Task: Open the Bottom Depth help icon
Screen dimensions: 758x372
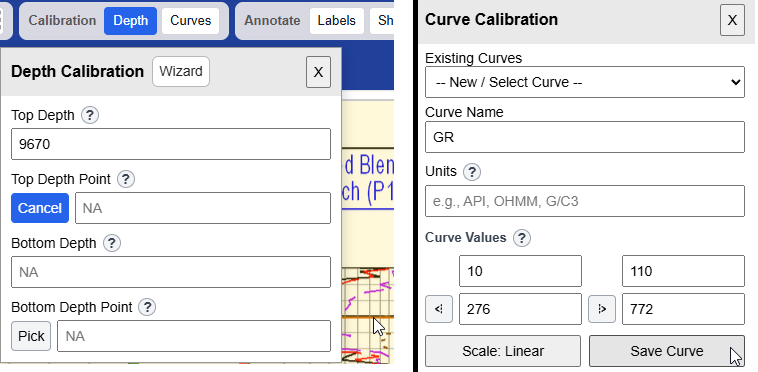Action: click(x=112, y=243)
